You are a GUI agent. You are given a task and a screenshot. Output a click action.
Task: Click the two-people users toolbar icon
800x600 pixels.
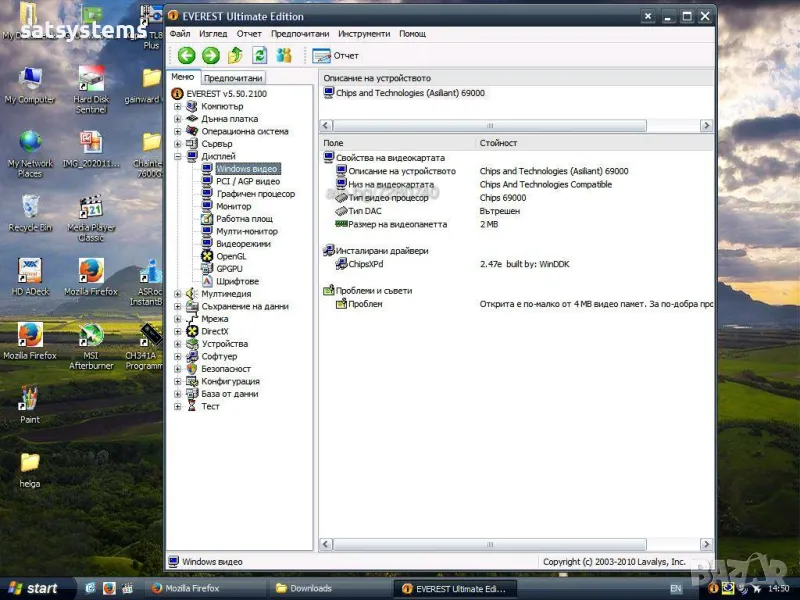point(284,56)
